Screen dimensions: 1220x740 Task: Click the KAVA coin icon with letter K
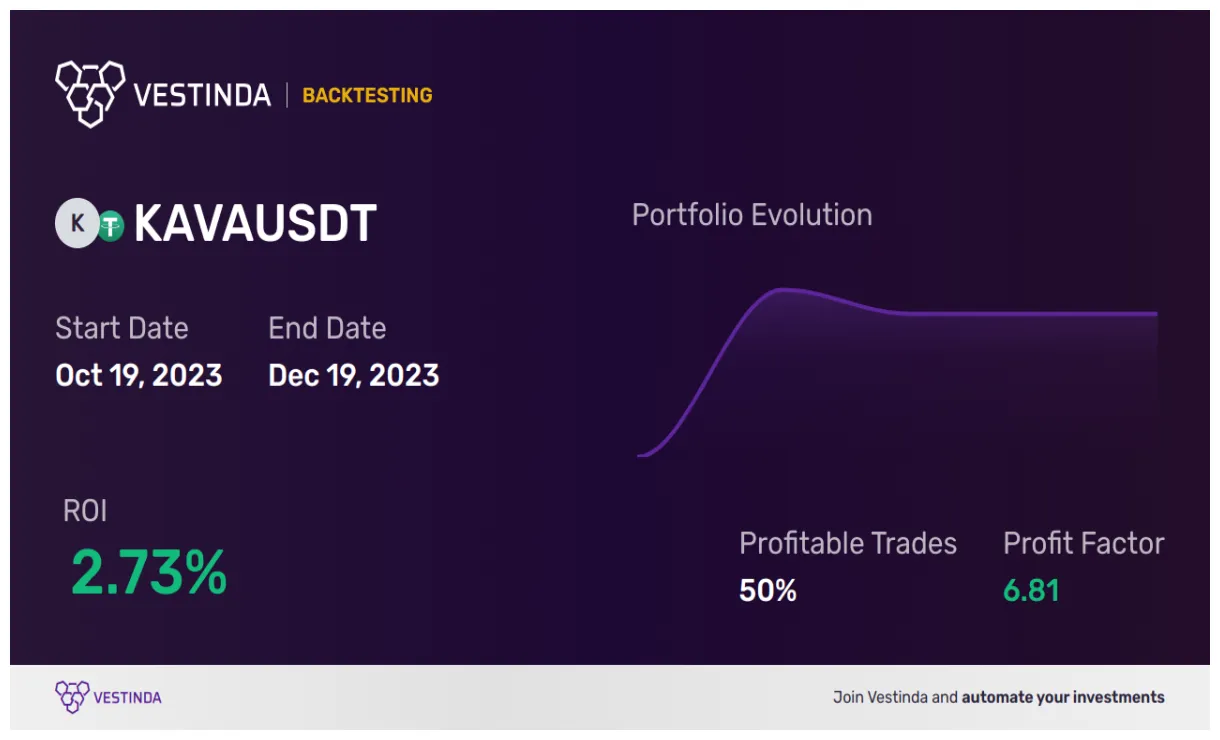click(76, 224)
